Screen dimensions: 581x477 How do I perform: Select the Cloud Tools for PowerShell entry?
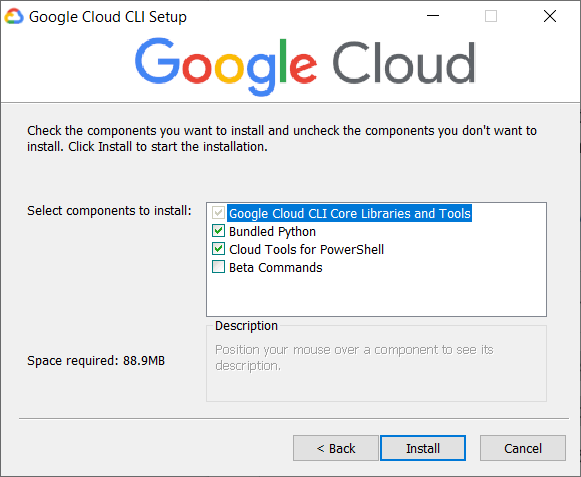pos(306,249)
